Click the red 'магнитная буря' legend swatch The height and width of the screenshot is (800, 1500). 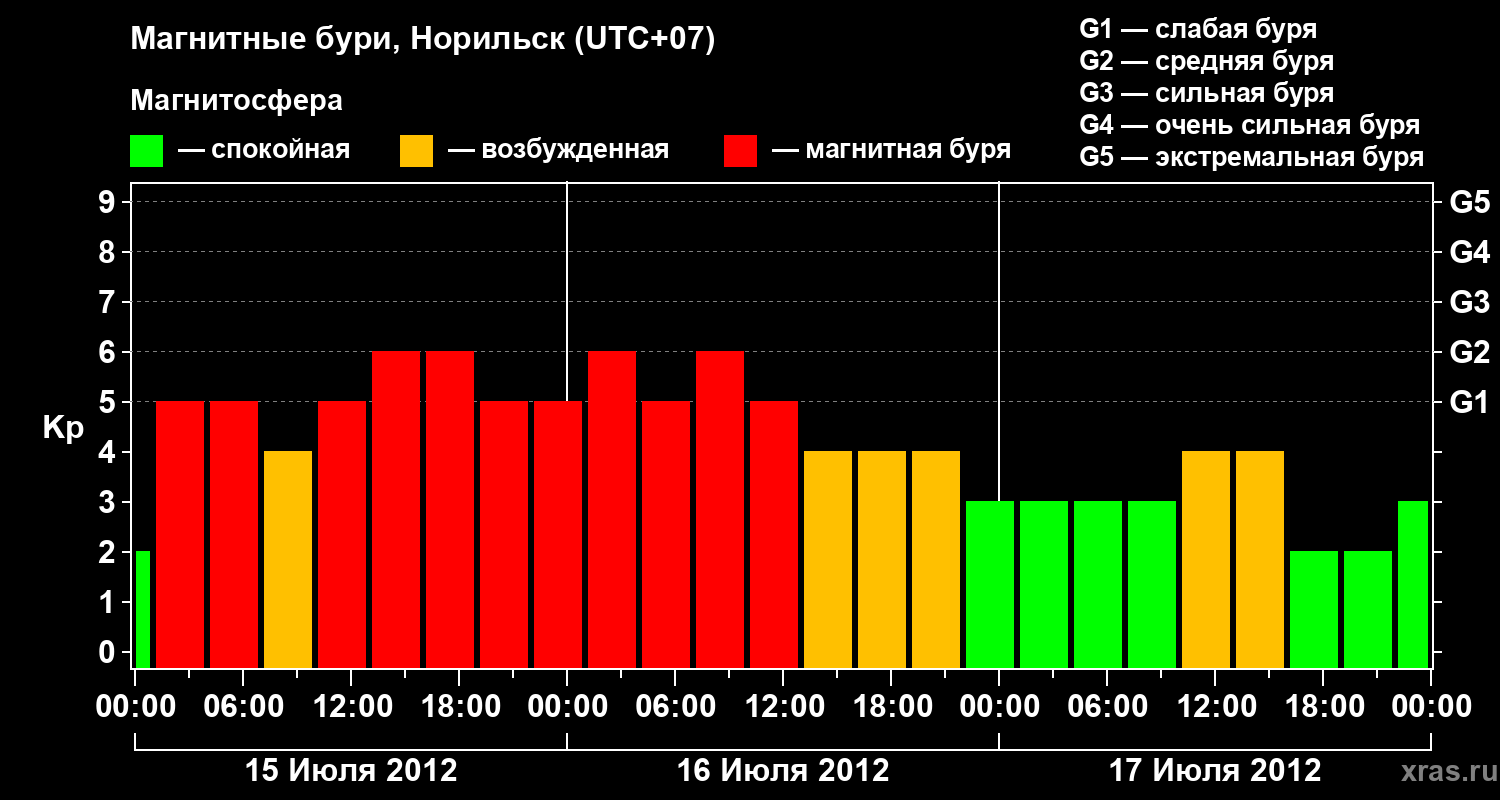tap(741, 151)
